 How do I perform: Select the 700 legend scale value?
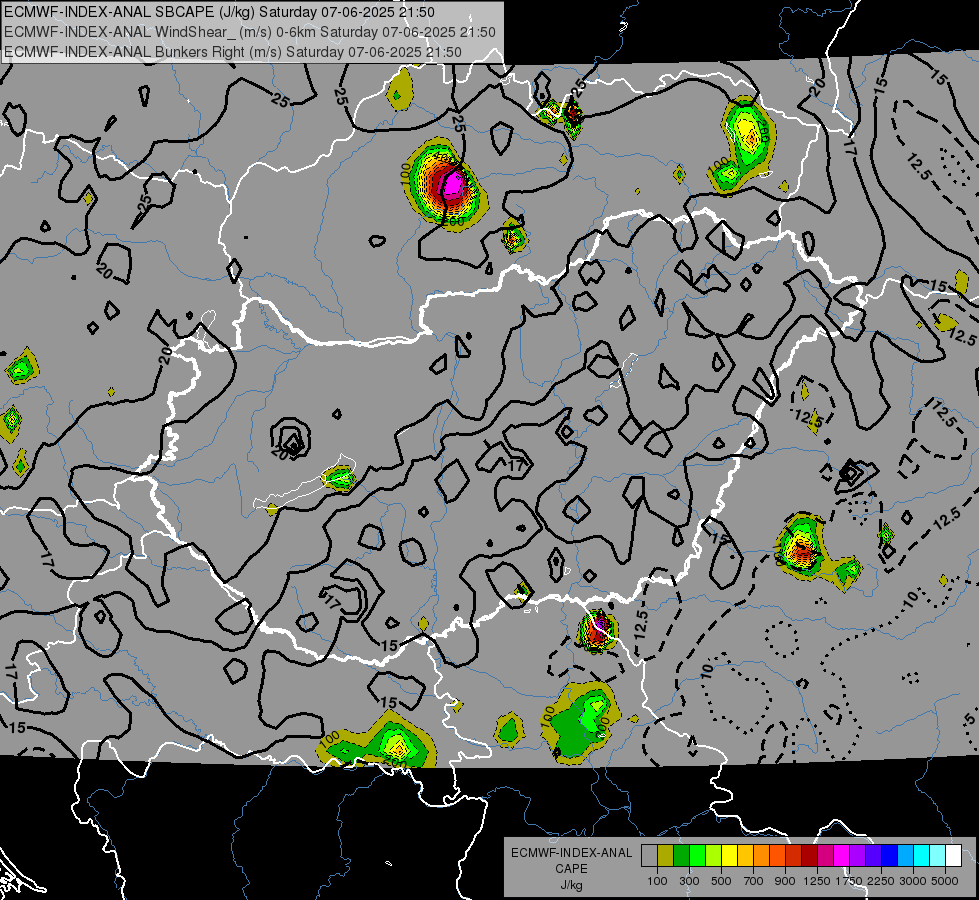(754, 881)
